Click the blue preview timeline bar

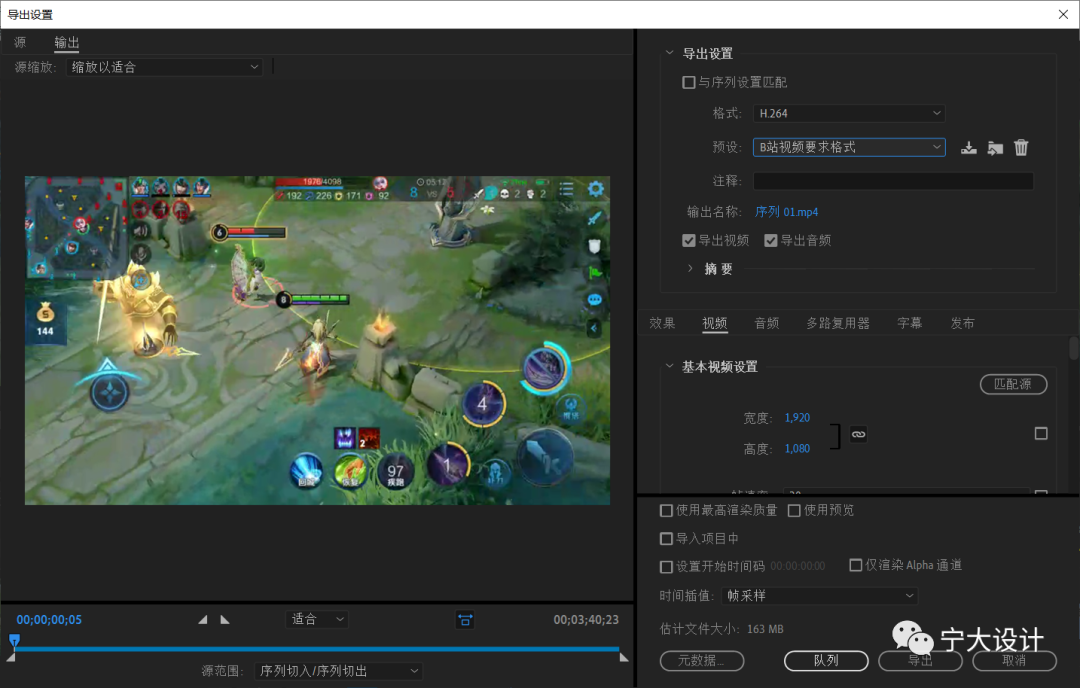317,649
